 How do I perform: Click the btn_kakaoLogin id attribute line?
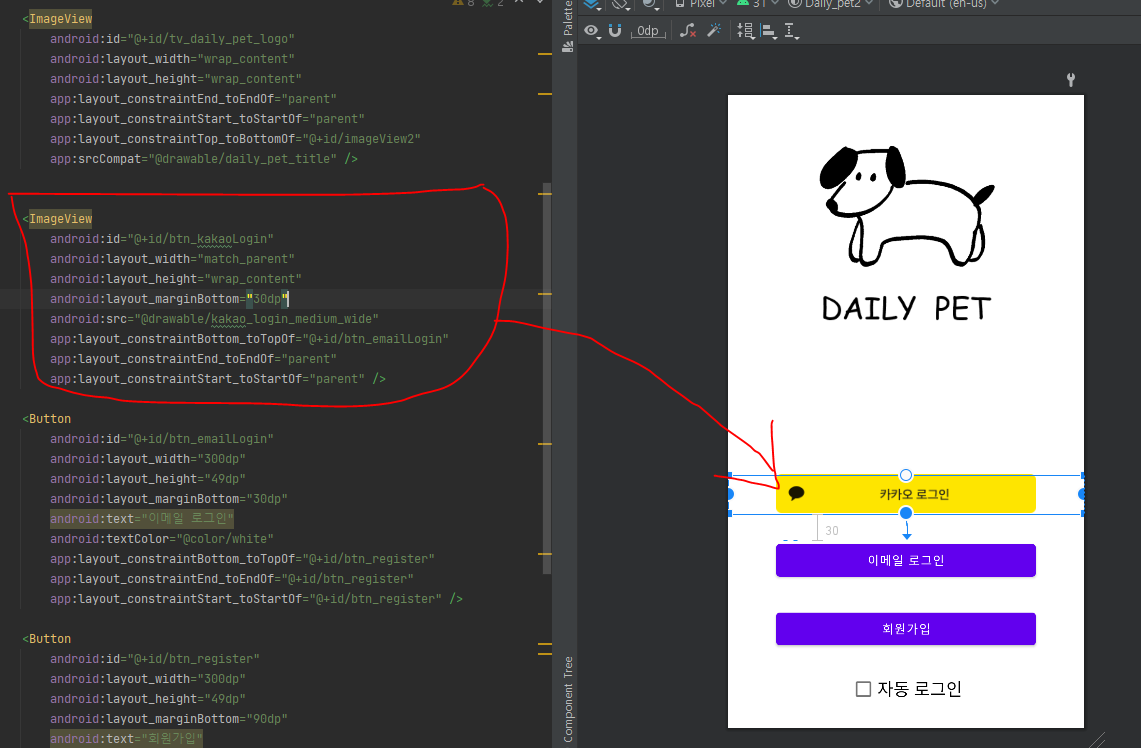[x=162, y=239]
